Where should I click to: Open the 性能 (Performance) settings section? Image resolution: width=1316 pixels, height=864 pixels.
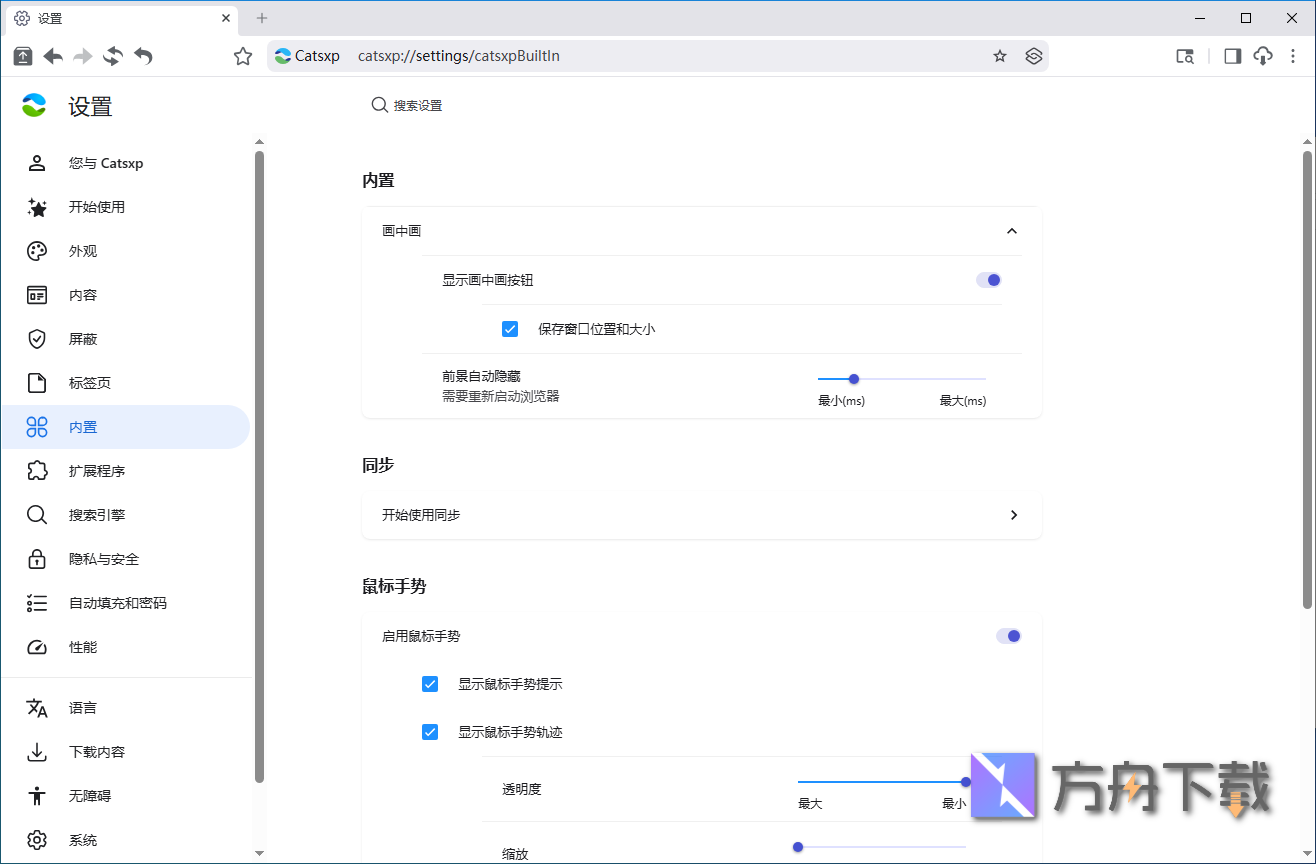click(x=83, y=646)
